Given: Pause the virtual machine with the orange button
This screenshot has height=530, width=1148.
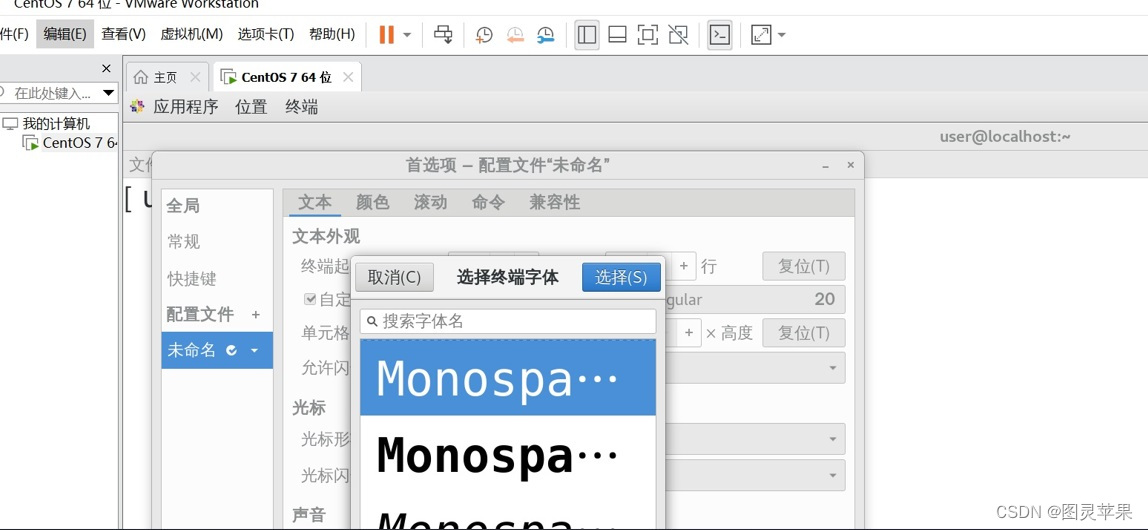Looking at the screenshot, I should (387, 34).
